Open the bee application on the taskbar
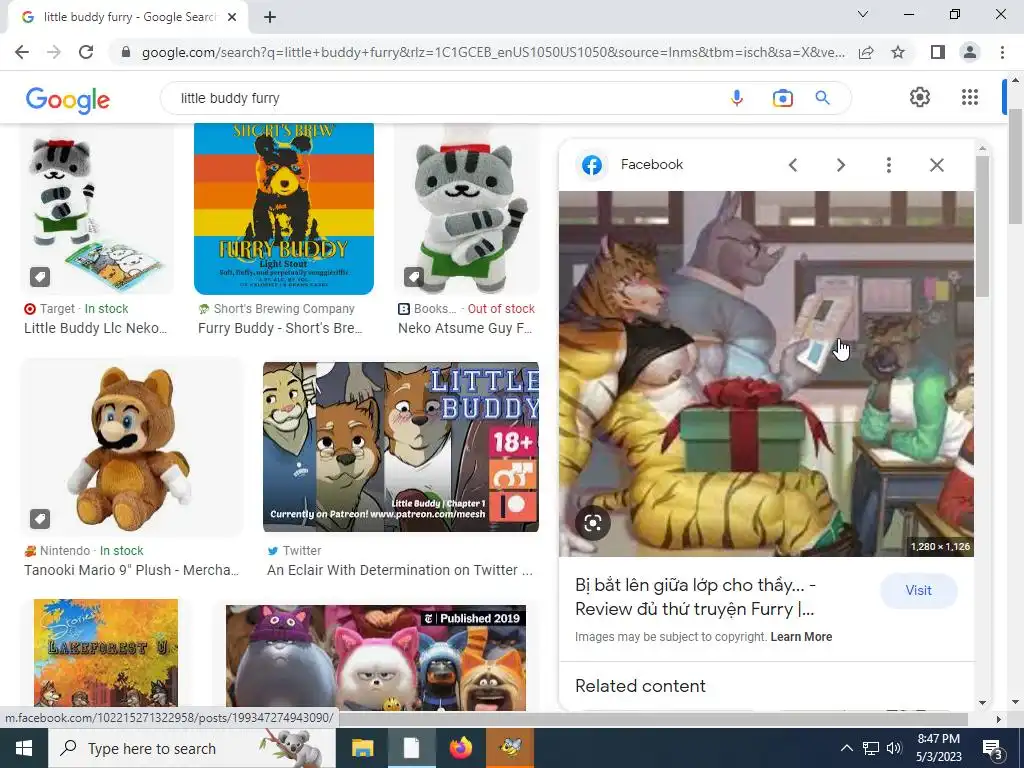 [510, 748]
